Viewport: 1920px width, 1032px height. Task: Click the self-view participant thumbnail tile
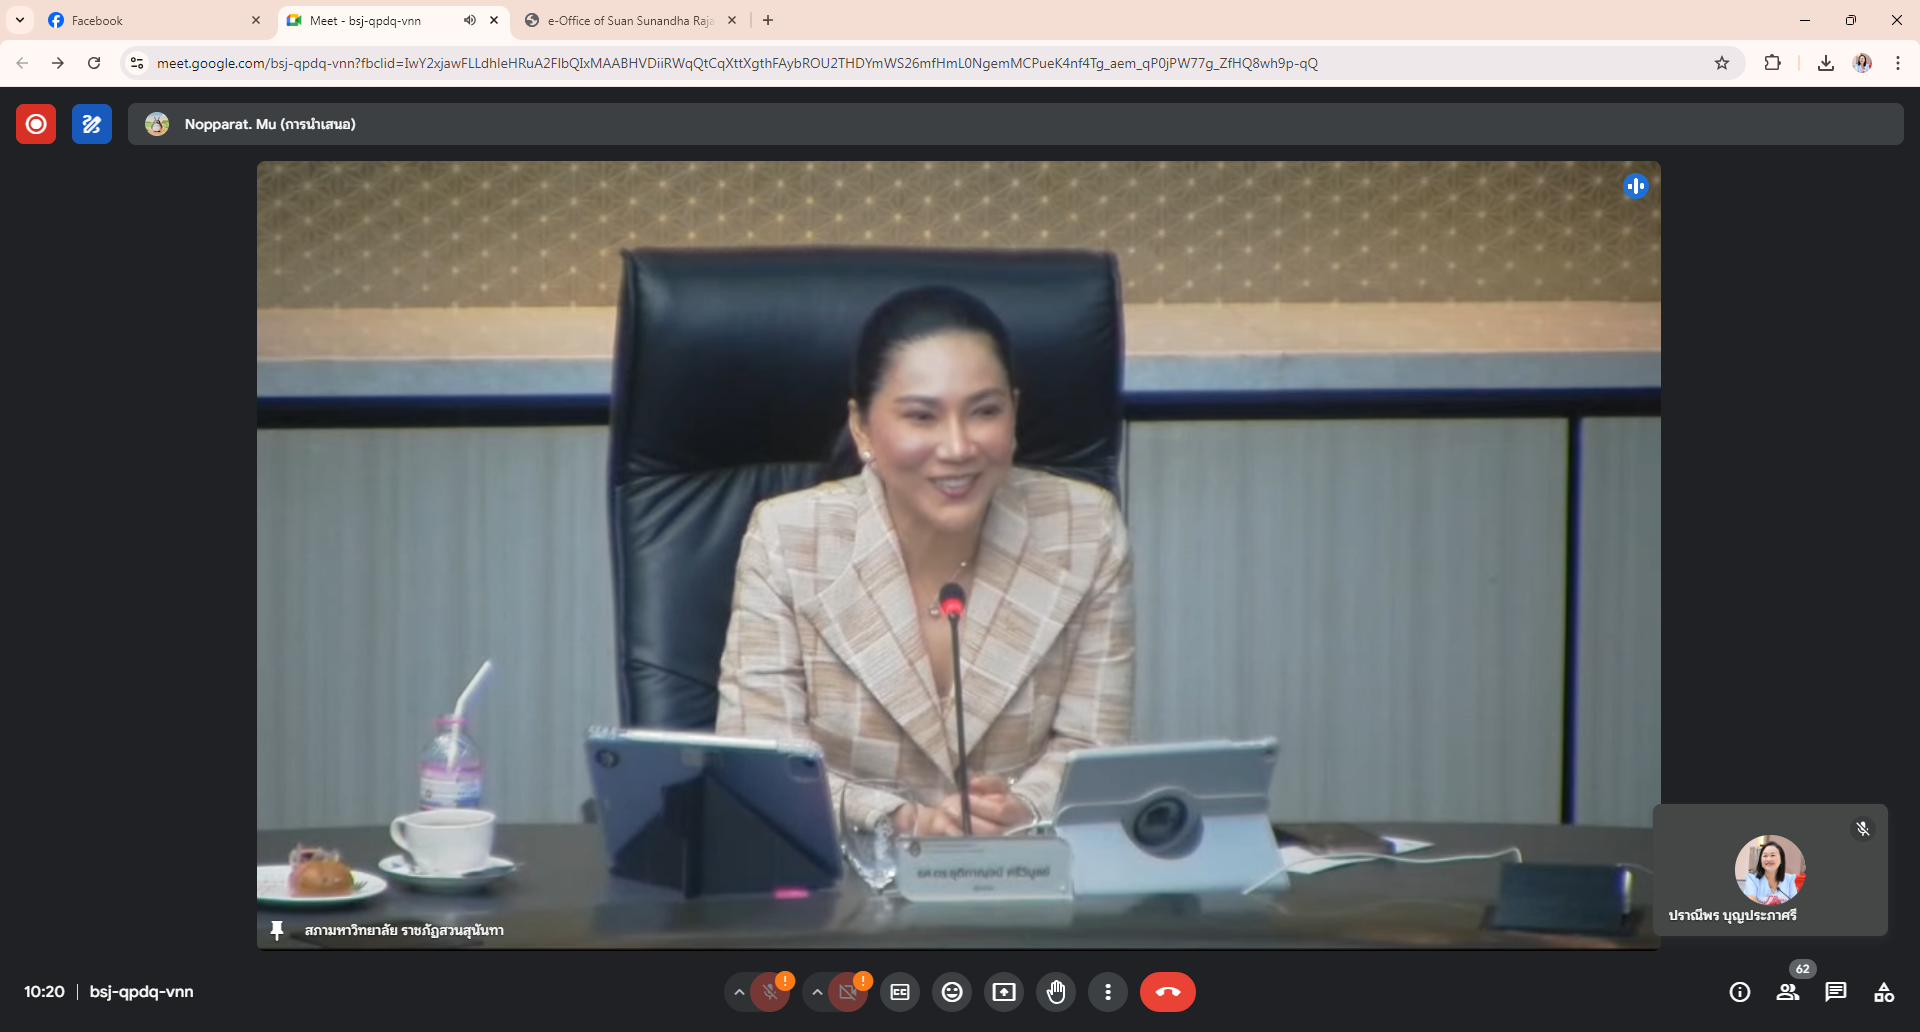pyautogui.click(x=1770, y=870)
